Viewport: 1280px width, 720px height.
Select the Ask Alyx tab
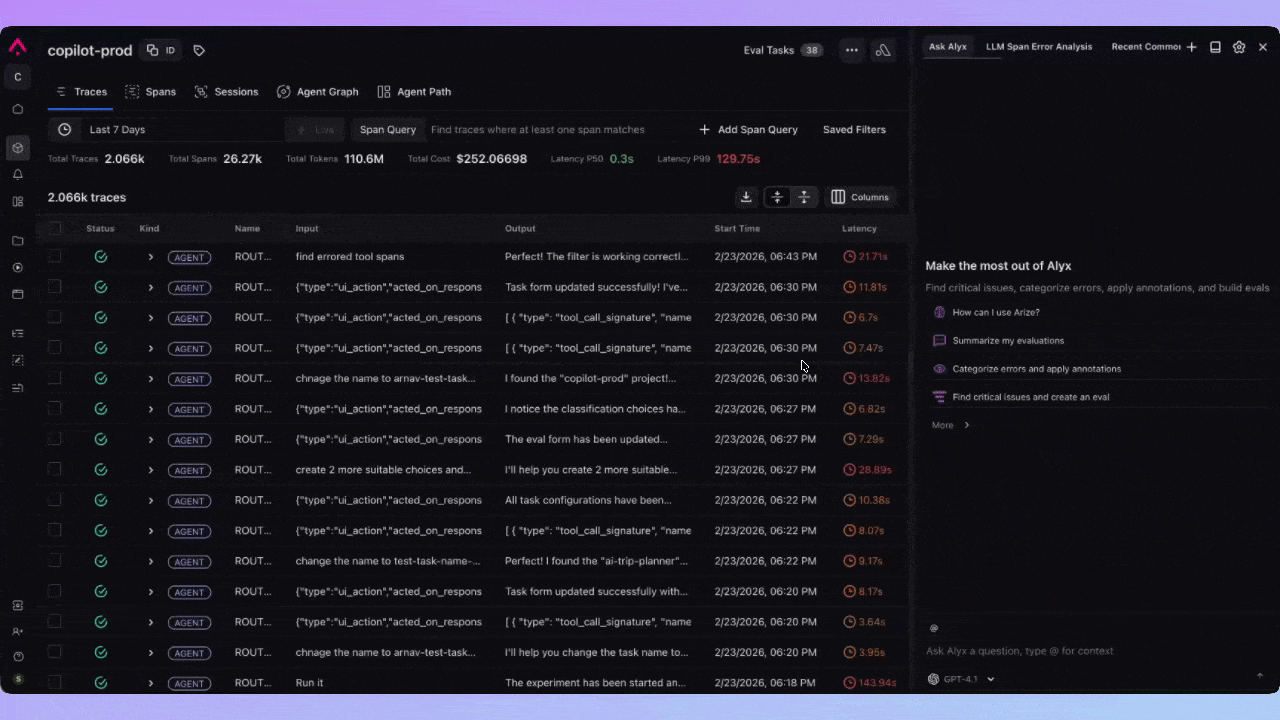coord(948,47)
